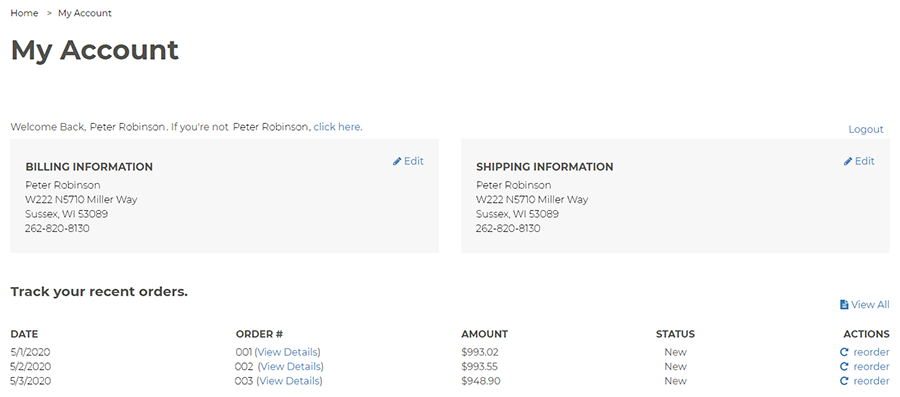
Task: Click the pencil icon in Billing Information
Action: pos(397,162)
